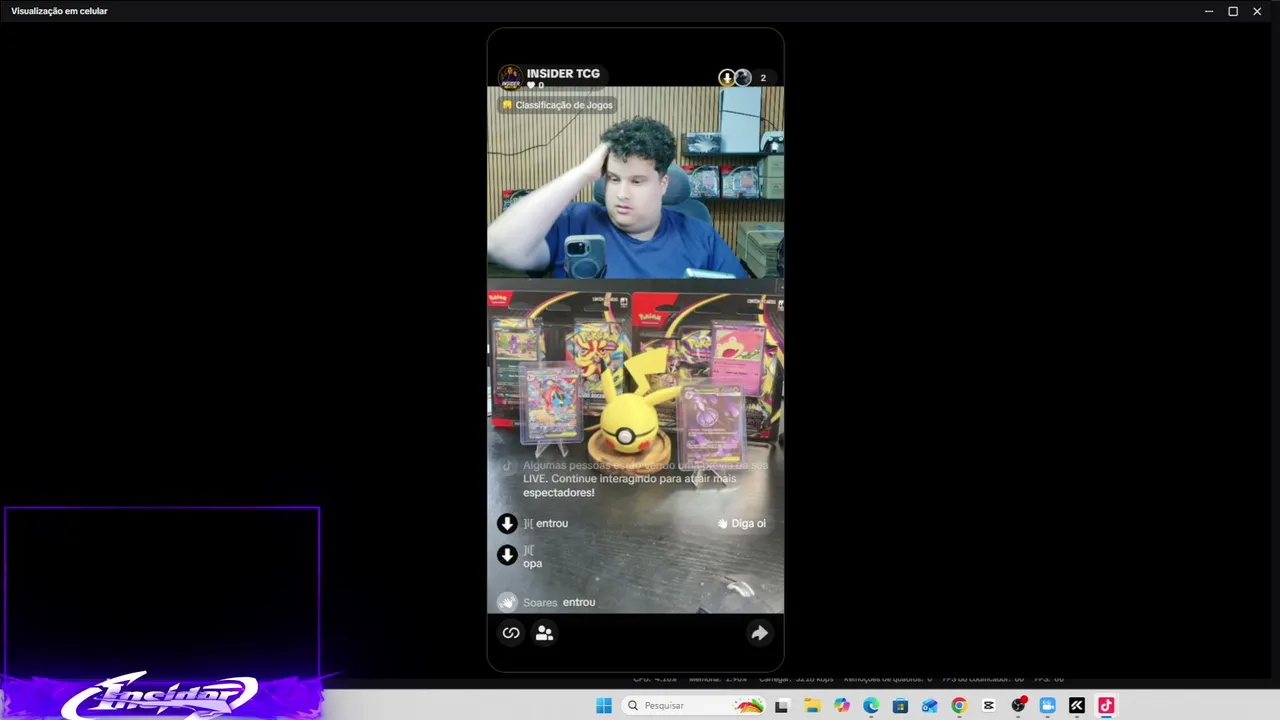This screenshot has width=1280, height=720.
Task: Open OBS Studio from the taskbar
Action: pyautogui.click(x=1018, y=705)
